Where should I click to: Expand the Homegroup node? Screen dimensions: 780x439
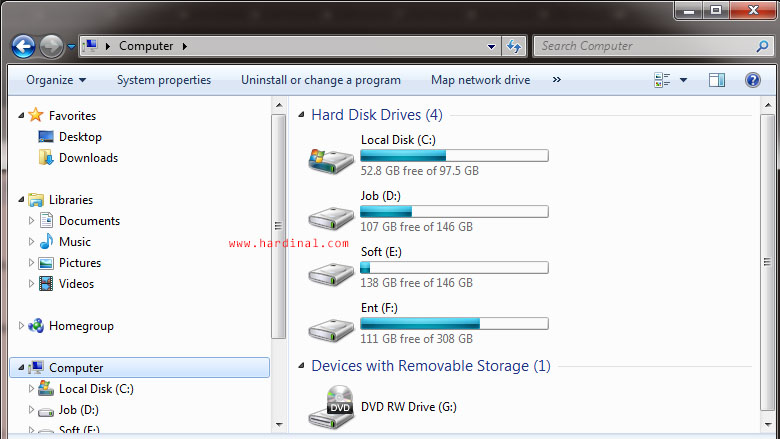(x=21, y=326)
